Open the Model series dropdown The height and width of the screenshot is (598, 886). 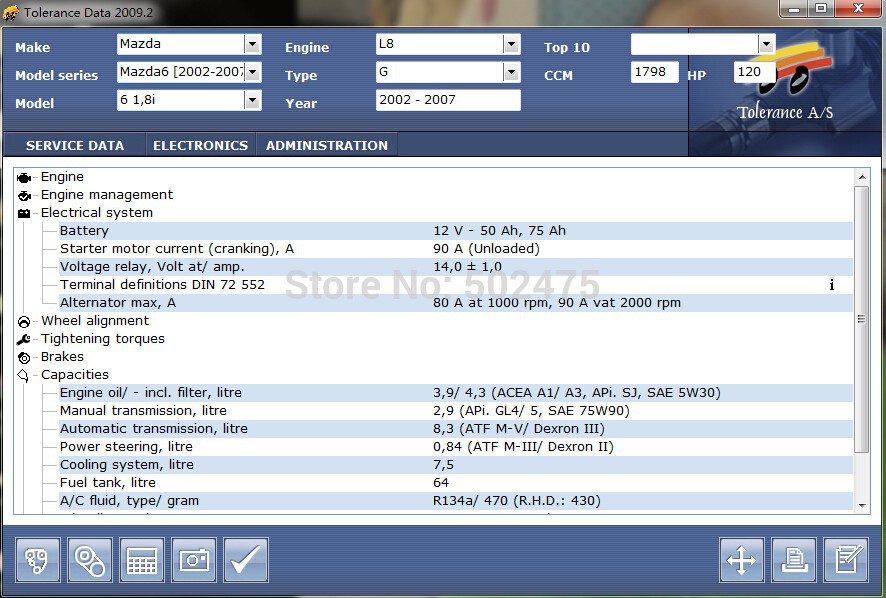[x=253, y=72]
